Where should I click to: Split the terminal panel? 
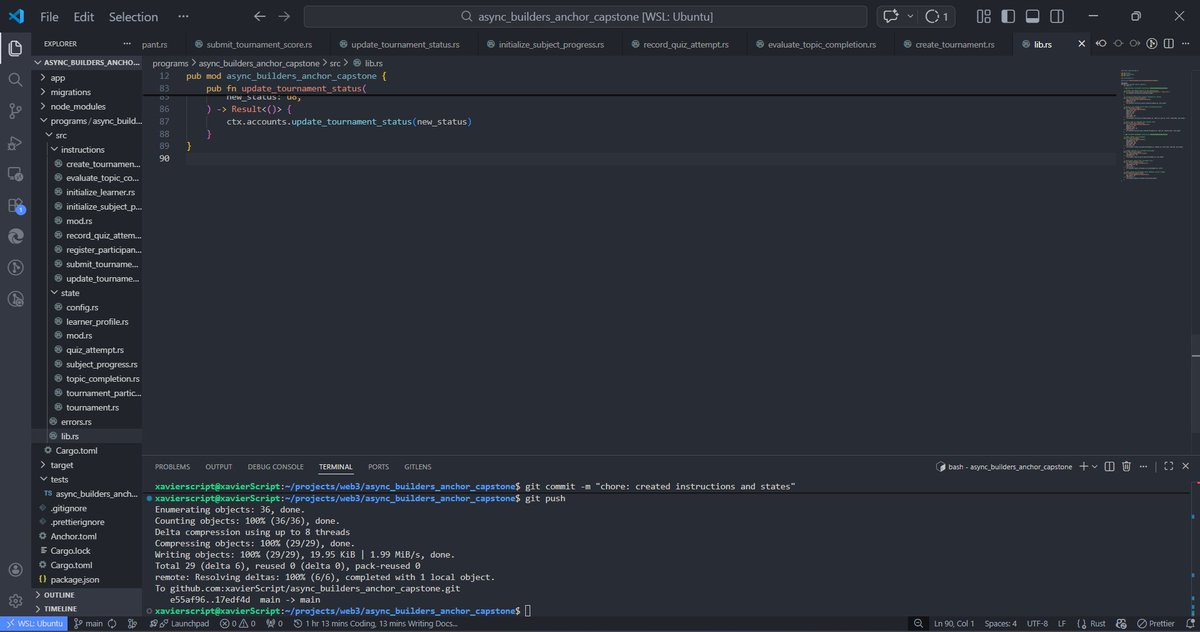tap(1110, 467)
